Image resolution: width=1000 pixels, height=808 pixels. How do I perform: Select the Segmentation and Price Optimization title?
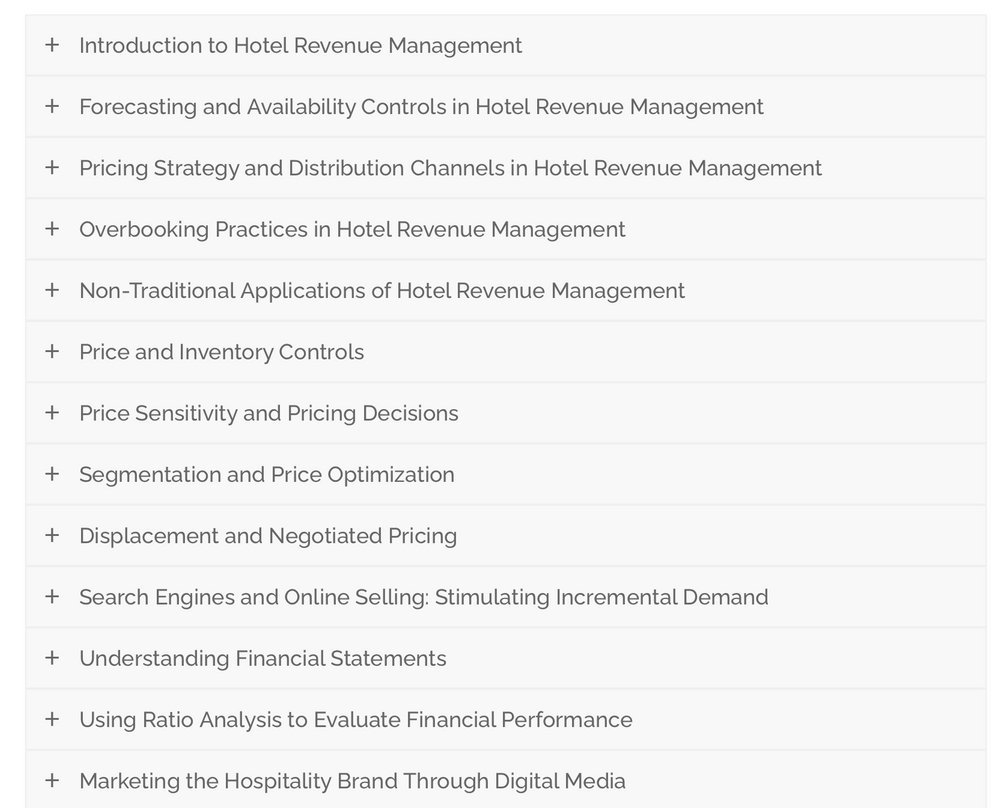click(266, 474)
